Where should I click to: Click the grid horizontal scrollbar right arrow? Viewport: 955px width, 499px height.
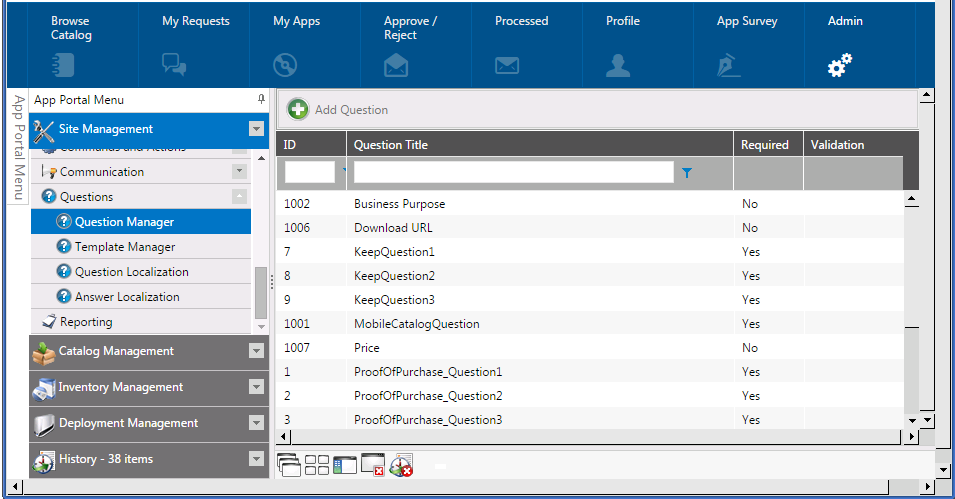click(910, 437)
